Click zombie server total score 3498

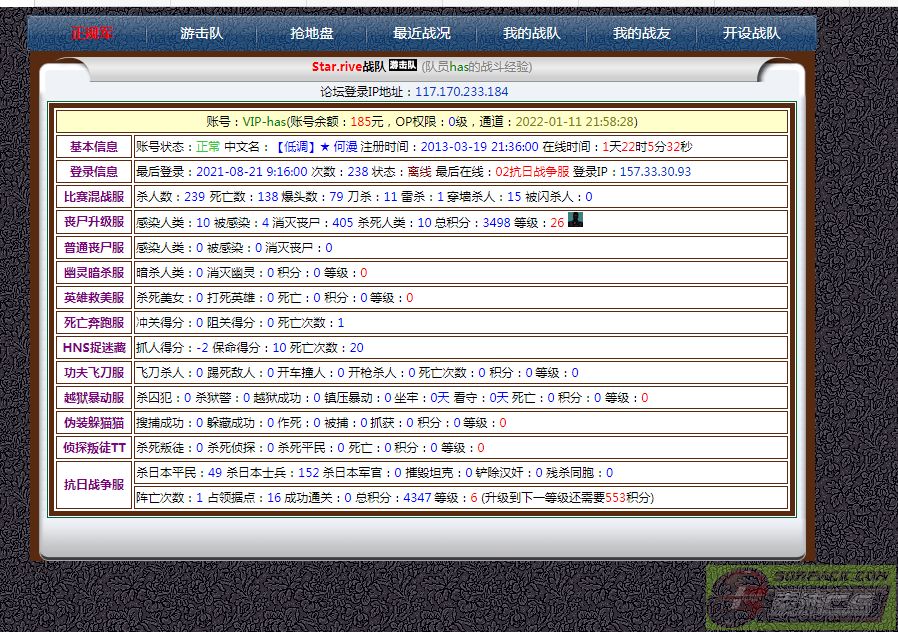point(496,222)
